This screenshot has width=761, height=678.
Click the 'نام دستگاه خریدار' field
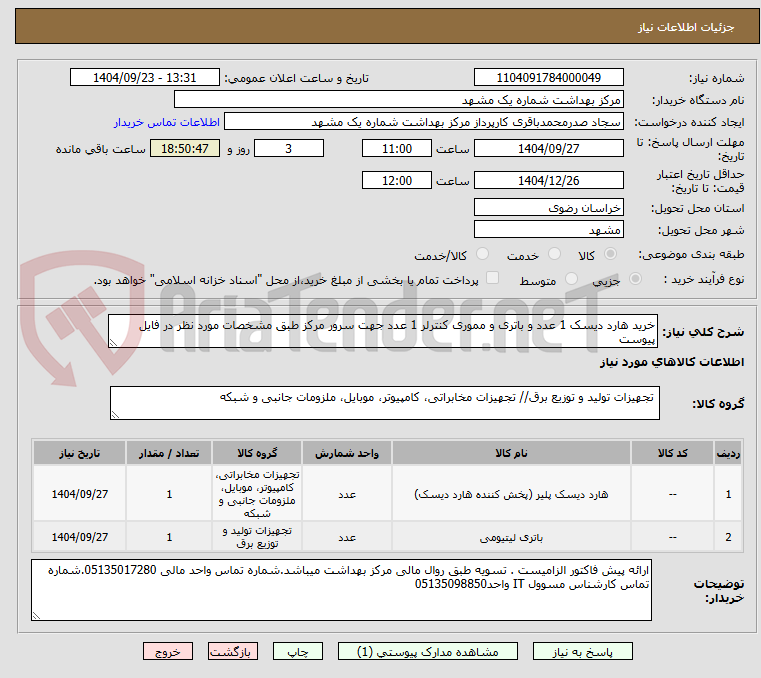point(399,100)
